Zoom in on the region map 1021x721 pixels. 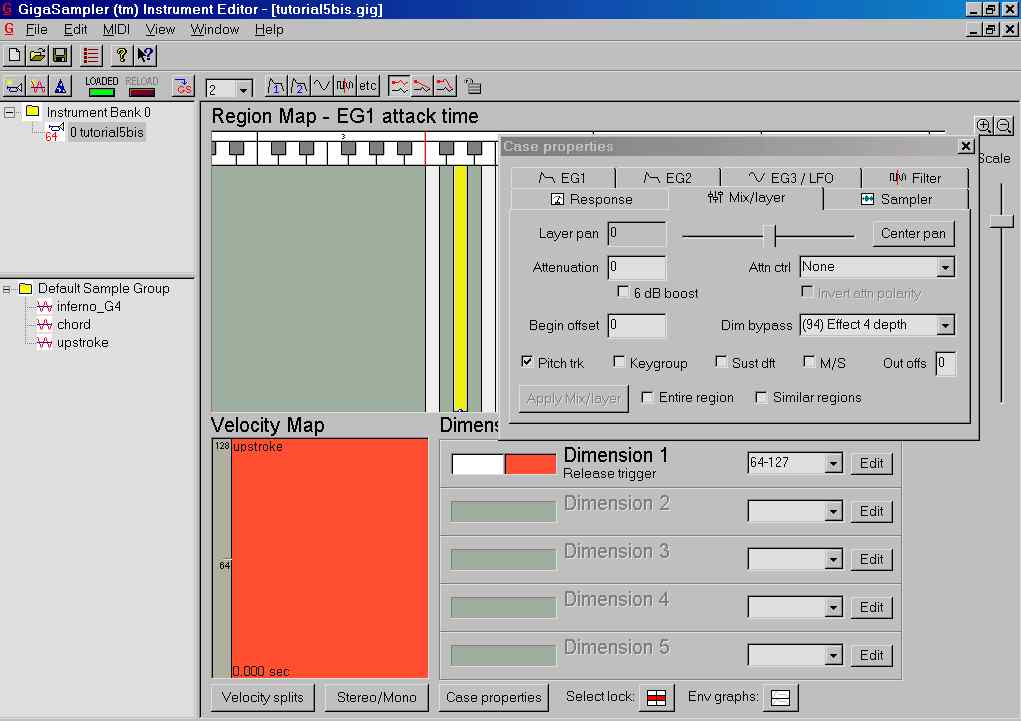coord(983,125)
